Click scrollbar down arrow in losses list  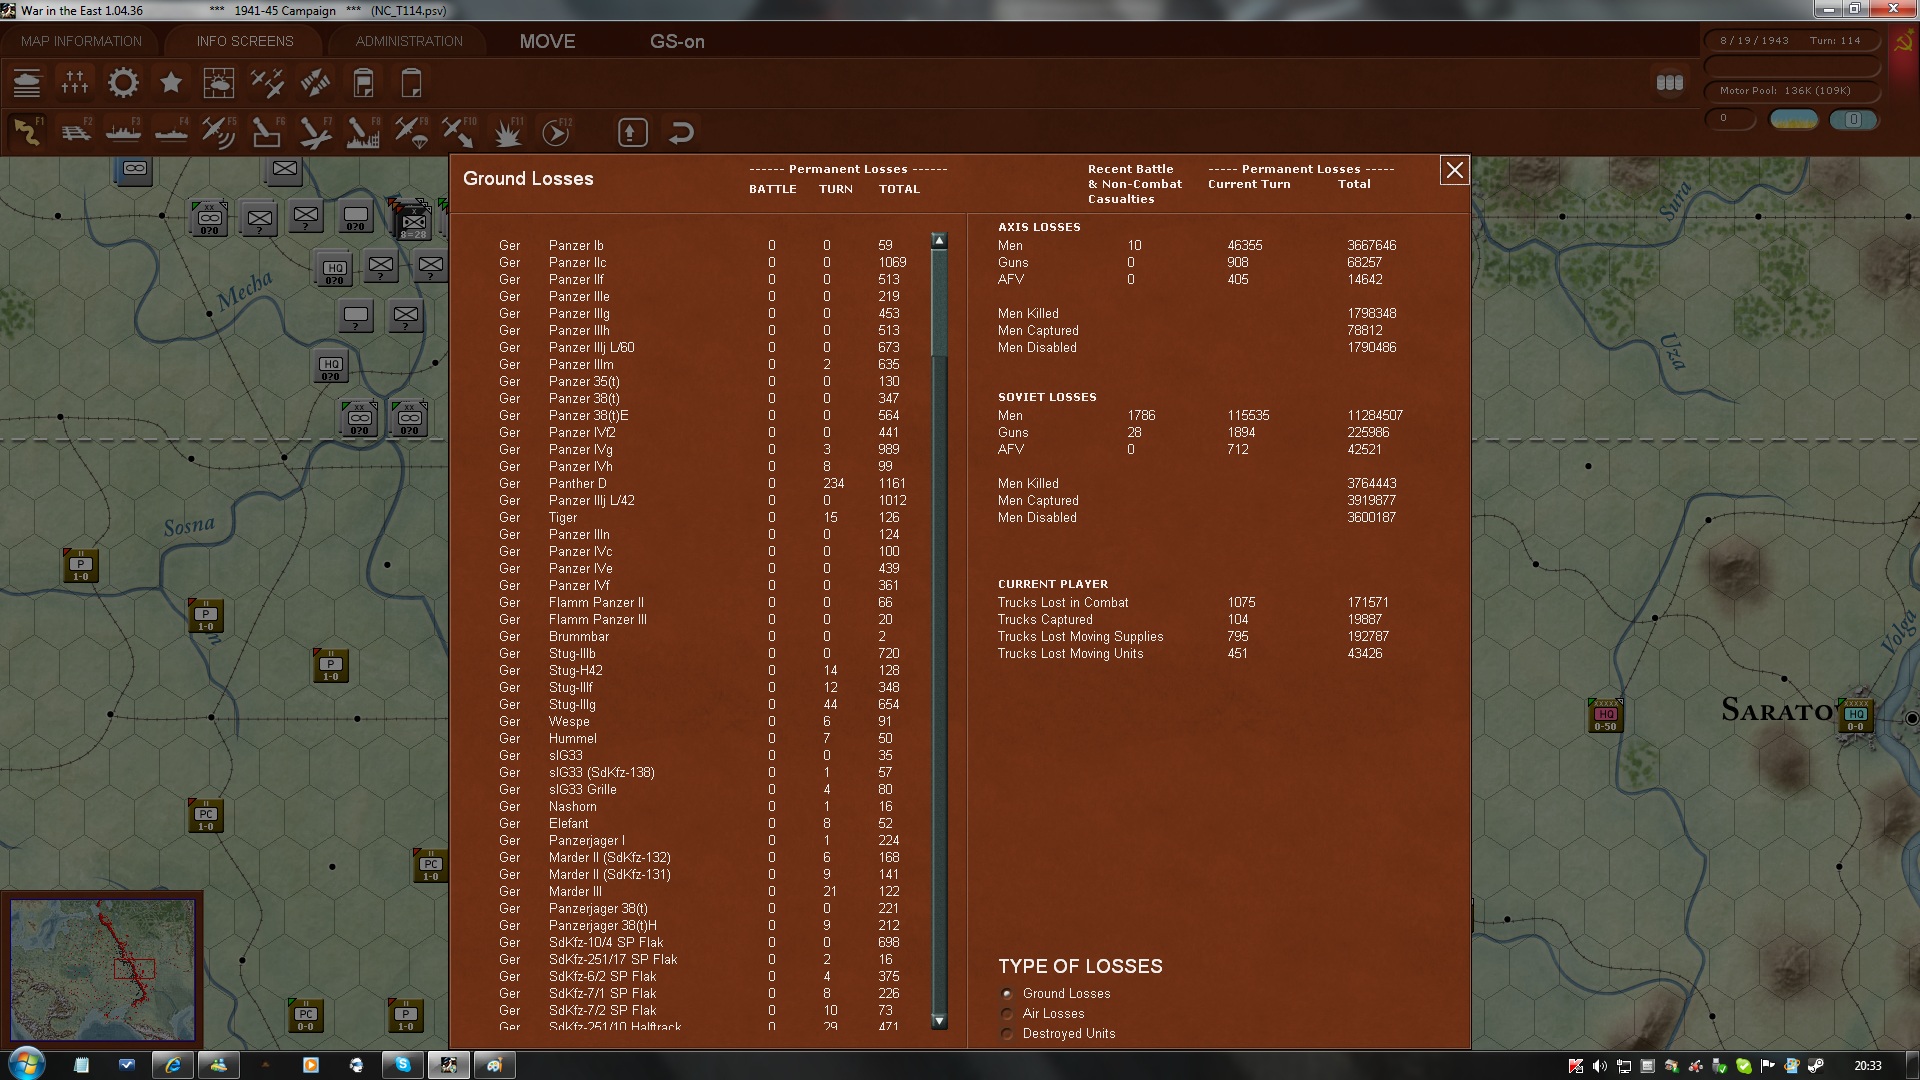pos(939,1021)
